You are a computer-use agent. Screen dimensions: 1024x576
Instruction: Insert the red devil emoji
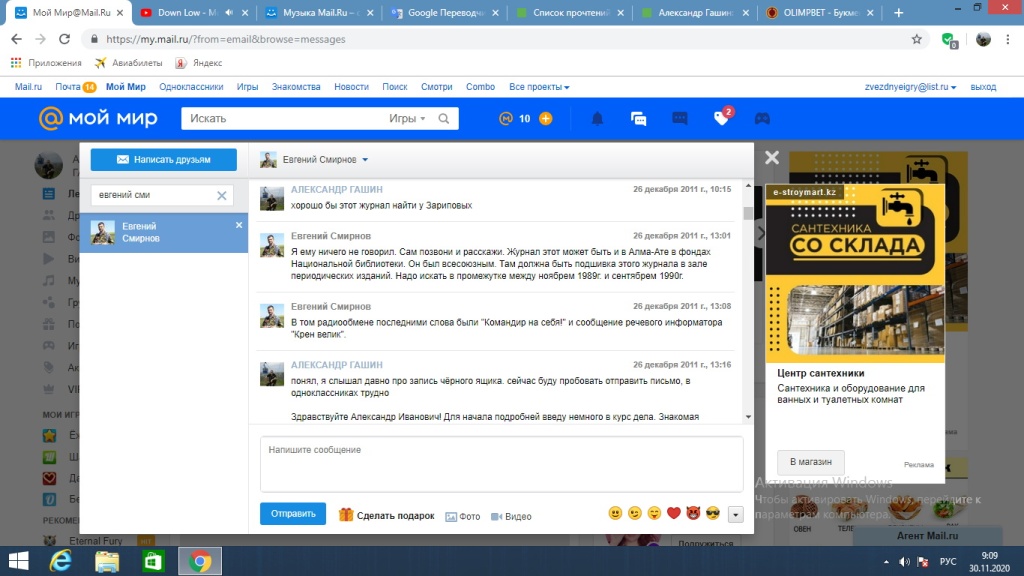(x=693, y=513)
